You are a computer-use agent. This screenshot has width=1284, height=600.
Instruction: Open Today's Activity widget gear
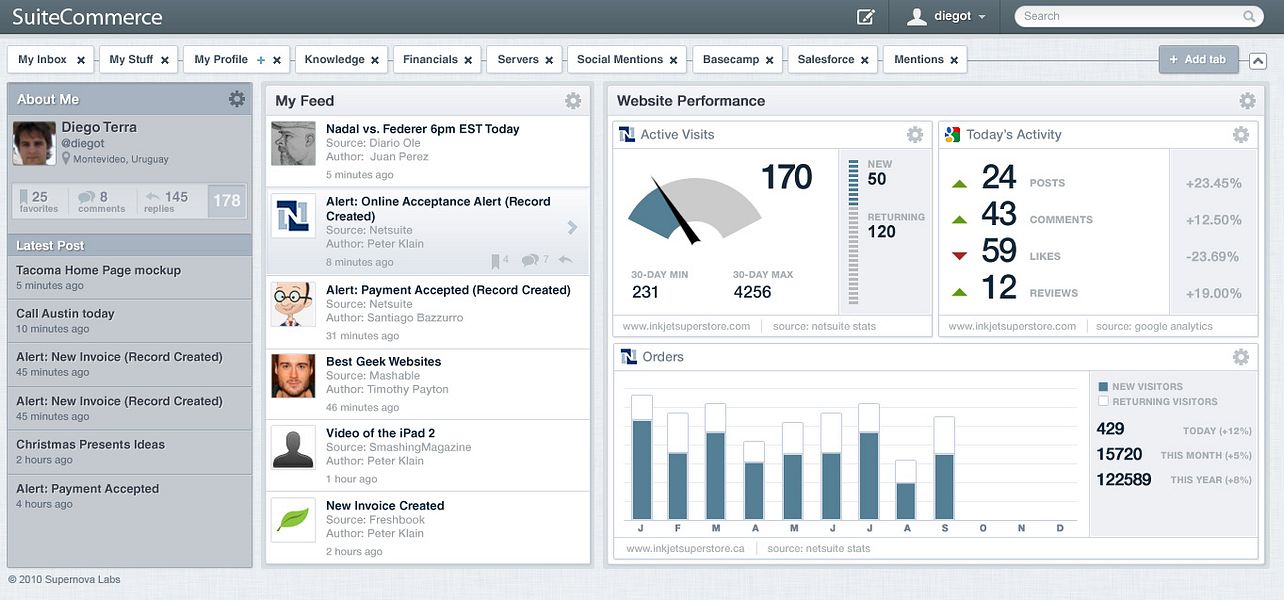pos(1241,135)
